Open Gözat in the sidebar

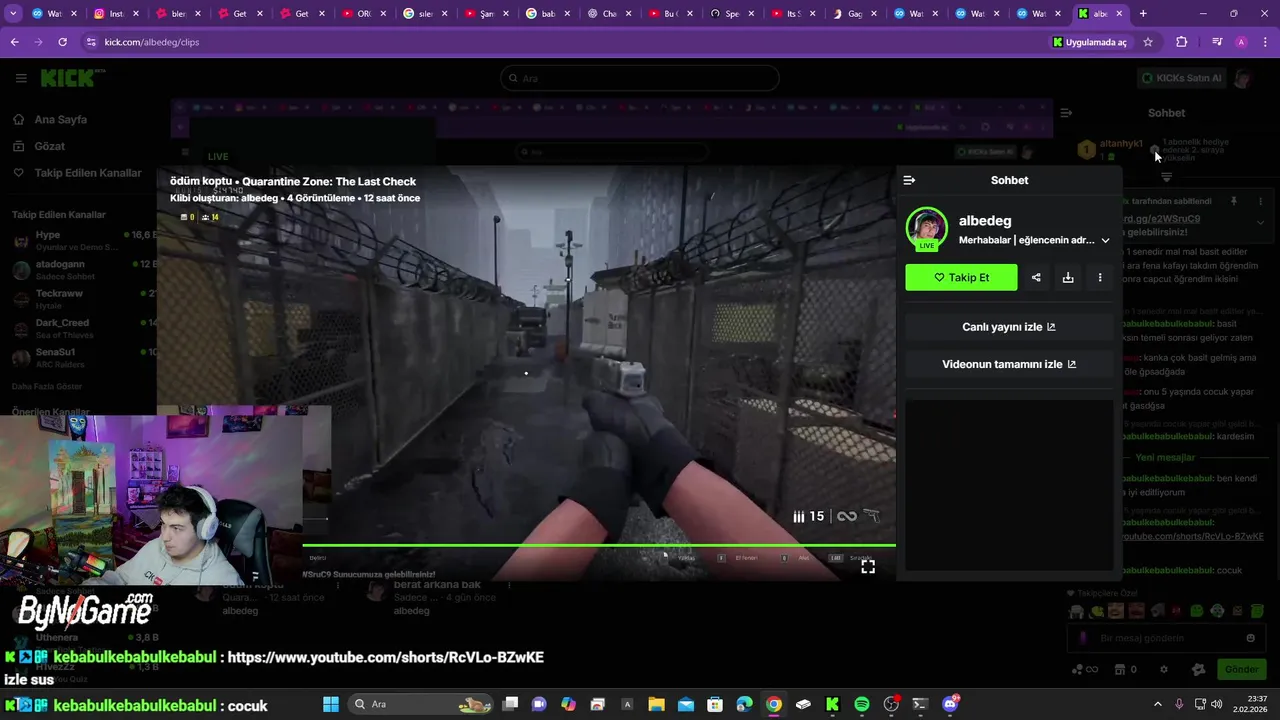[50, 146]
